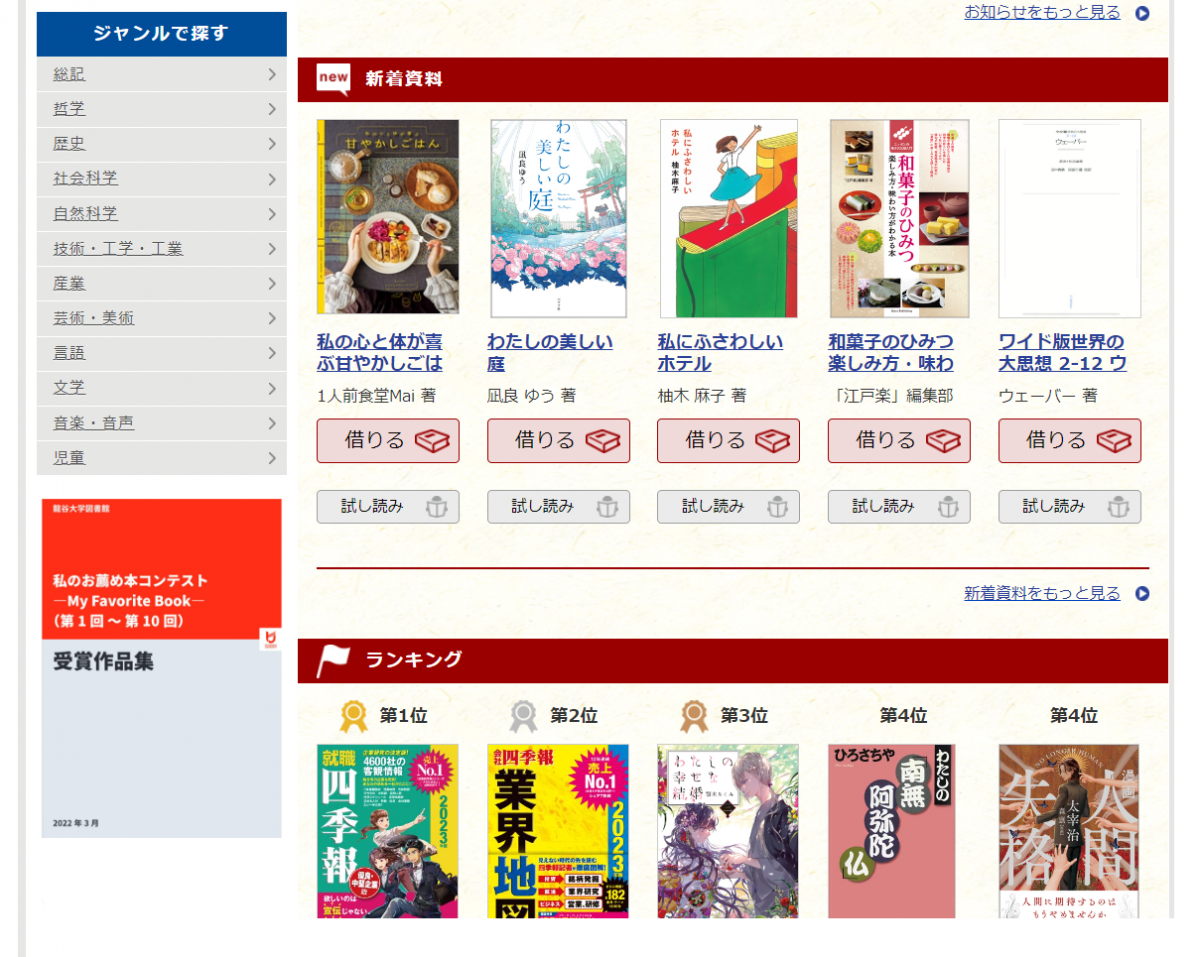Follow the 新着資料をもっと見る link
The height and width of the screenshot is (957, 1200).
[x=1042, y=594]
